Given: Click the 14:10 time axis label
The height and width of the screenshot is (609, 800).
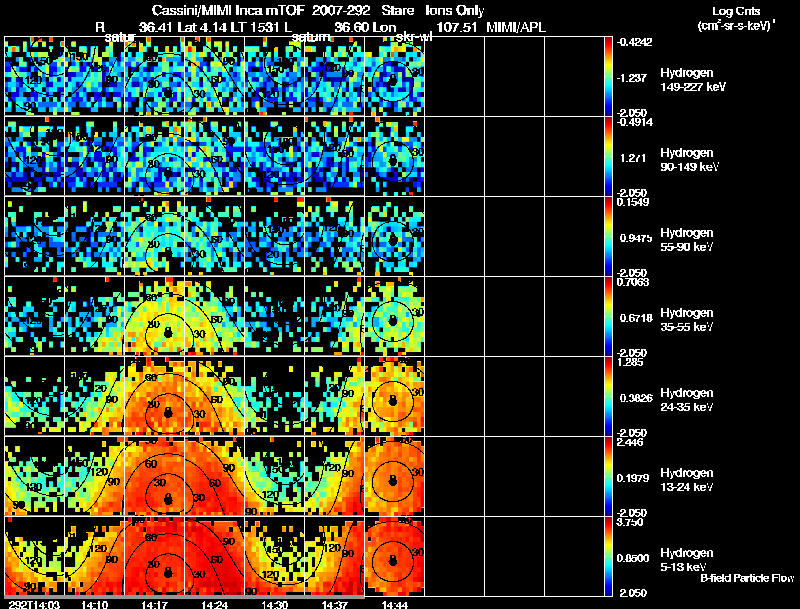Looking at the screenshot, I should point(94,604).
